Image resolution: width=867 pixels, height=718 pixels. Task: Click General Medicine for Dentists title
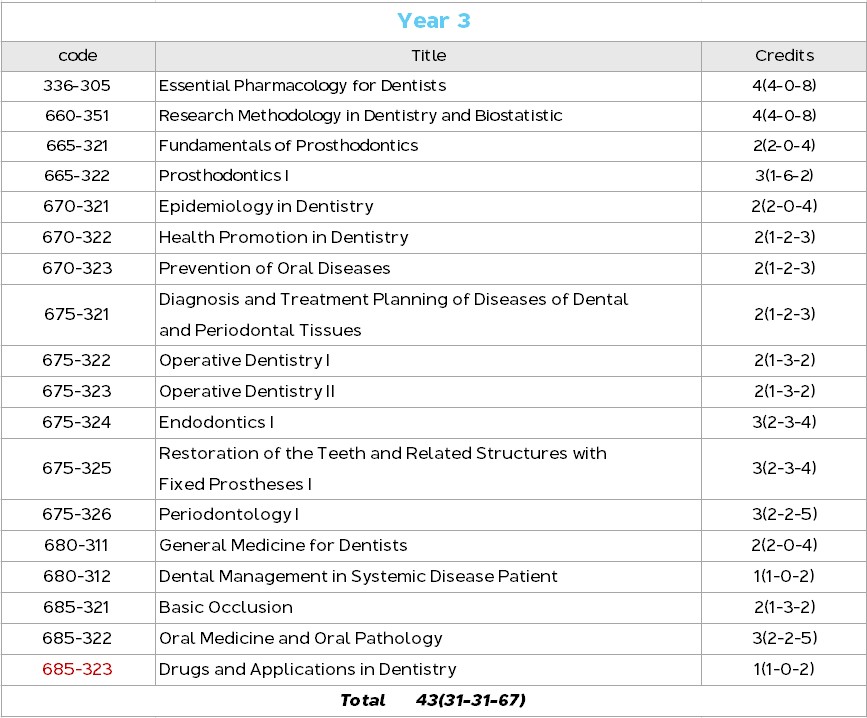coord(283,546)
